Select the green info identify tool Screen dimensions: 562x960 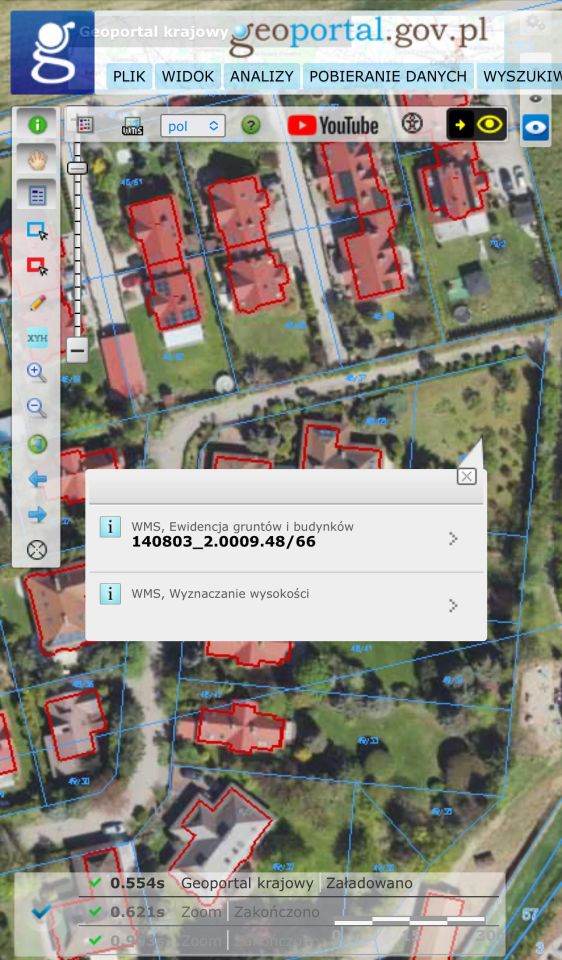coord(37,126)
